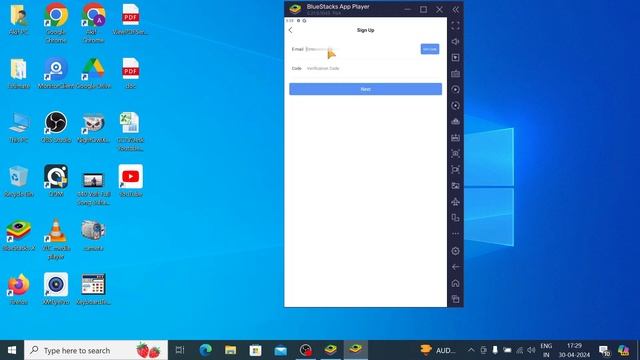Show recent apps using bottom sidebar icon
Screen dimensions: 640x360
[x=456, y=299]
